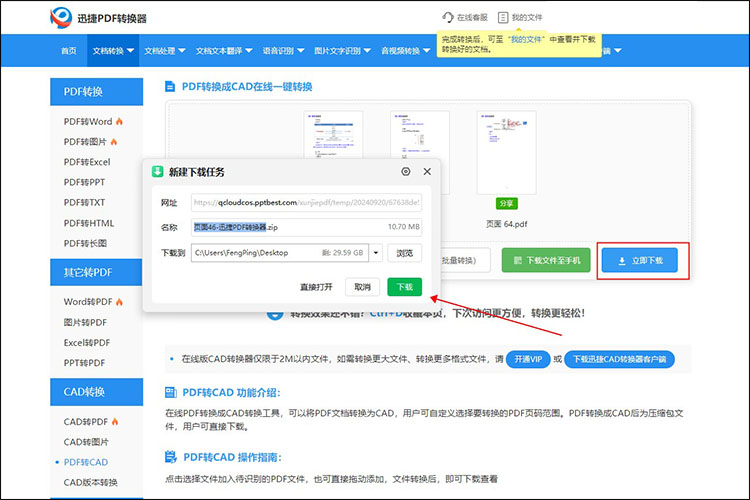Select the CAD转换 sidebar header
The height and width of the screenshot is (500, 750).
click(97, 392)
